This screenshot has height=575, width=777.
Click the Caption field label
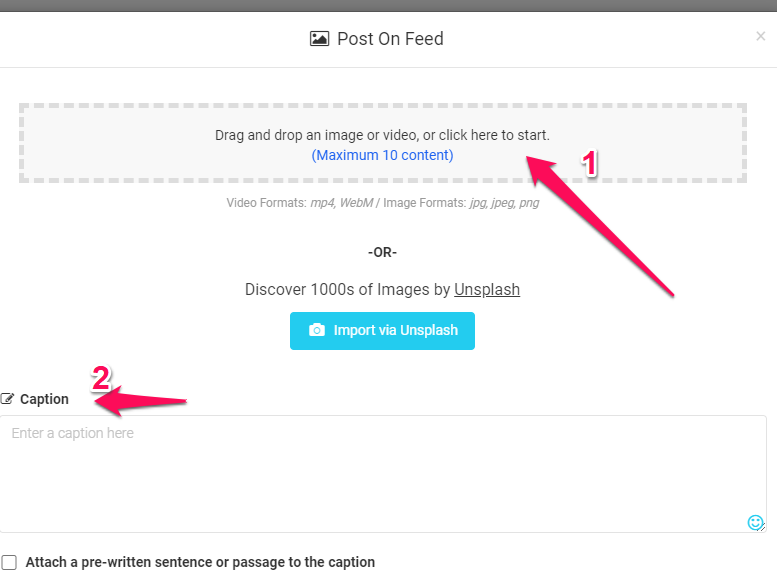pos(44,399)
